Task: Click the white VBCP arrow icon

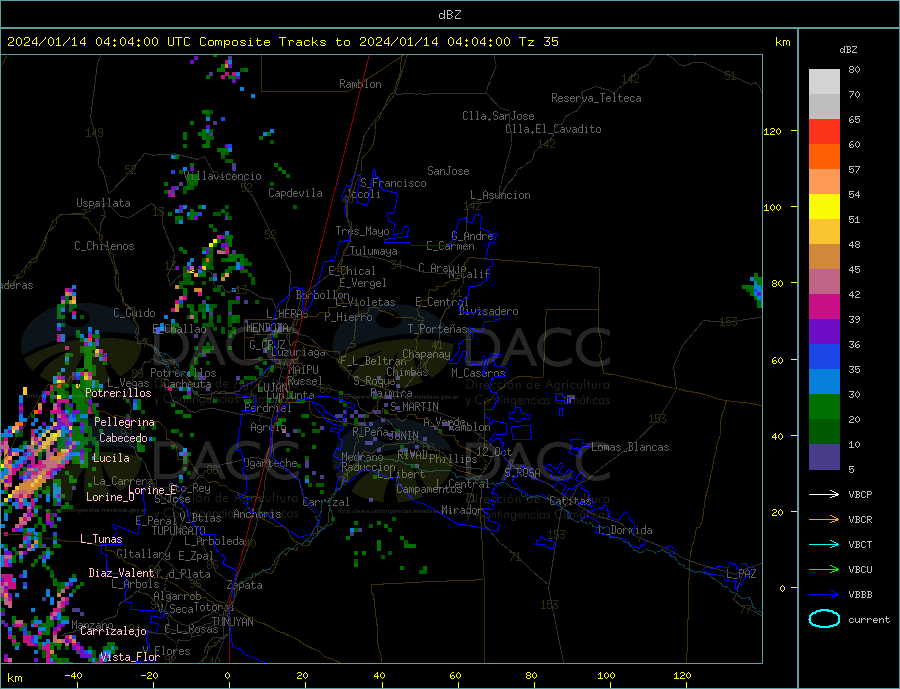Action: [824, 494]
